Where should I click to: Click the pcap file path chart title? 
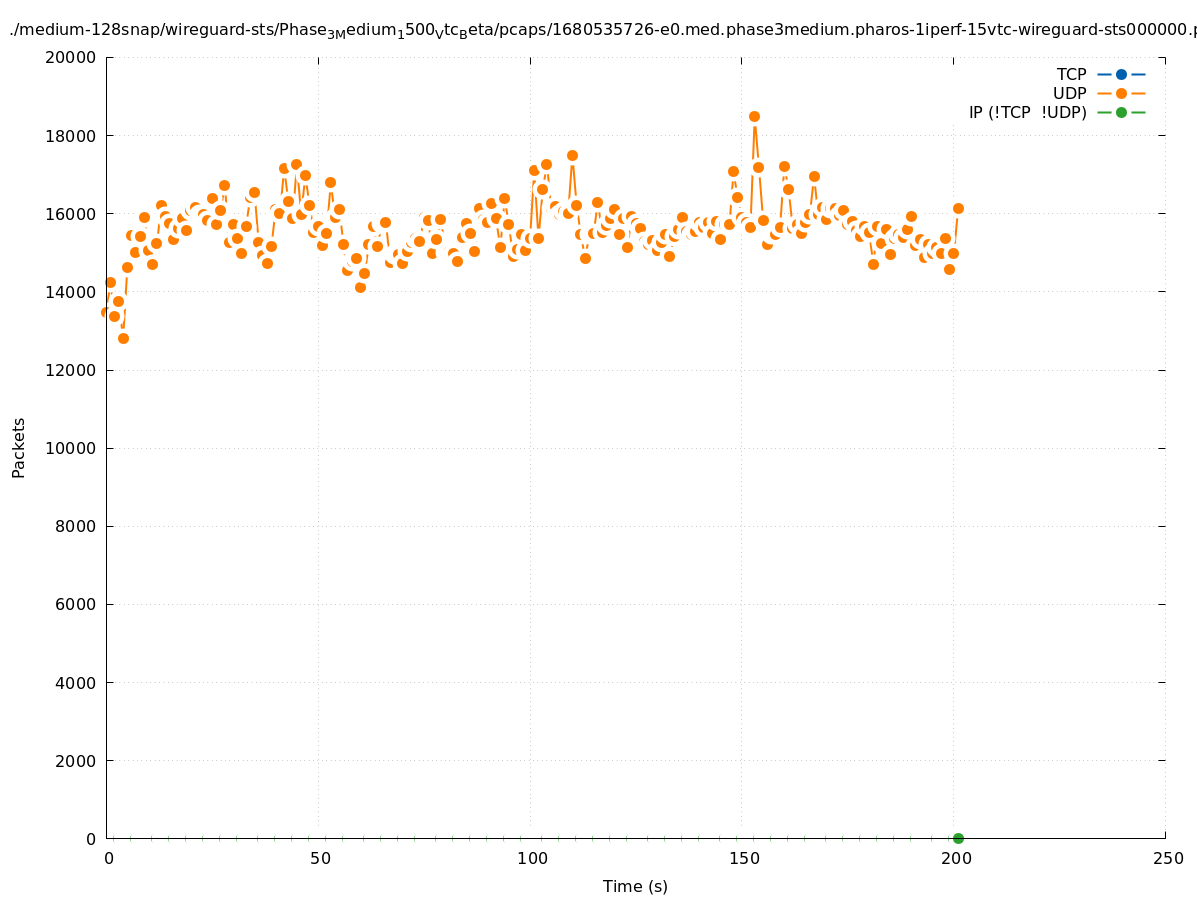click(600, 30)
